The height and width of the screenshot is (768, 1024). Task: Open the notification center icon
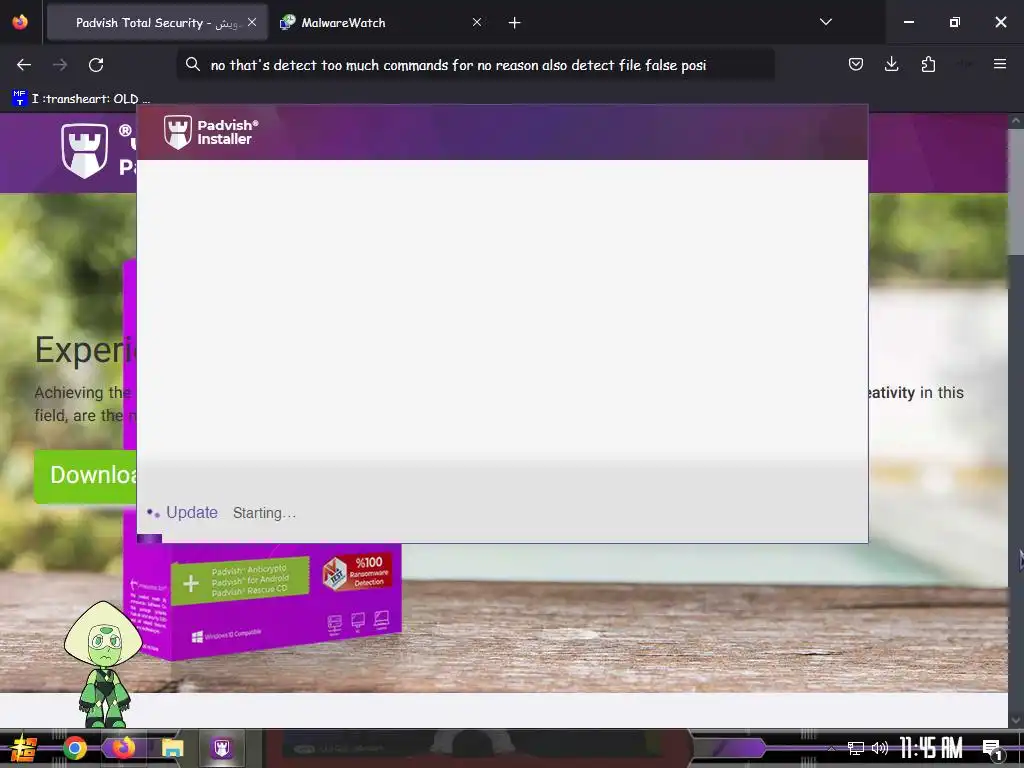tap(993, 749)
